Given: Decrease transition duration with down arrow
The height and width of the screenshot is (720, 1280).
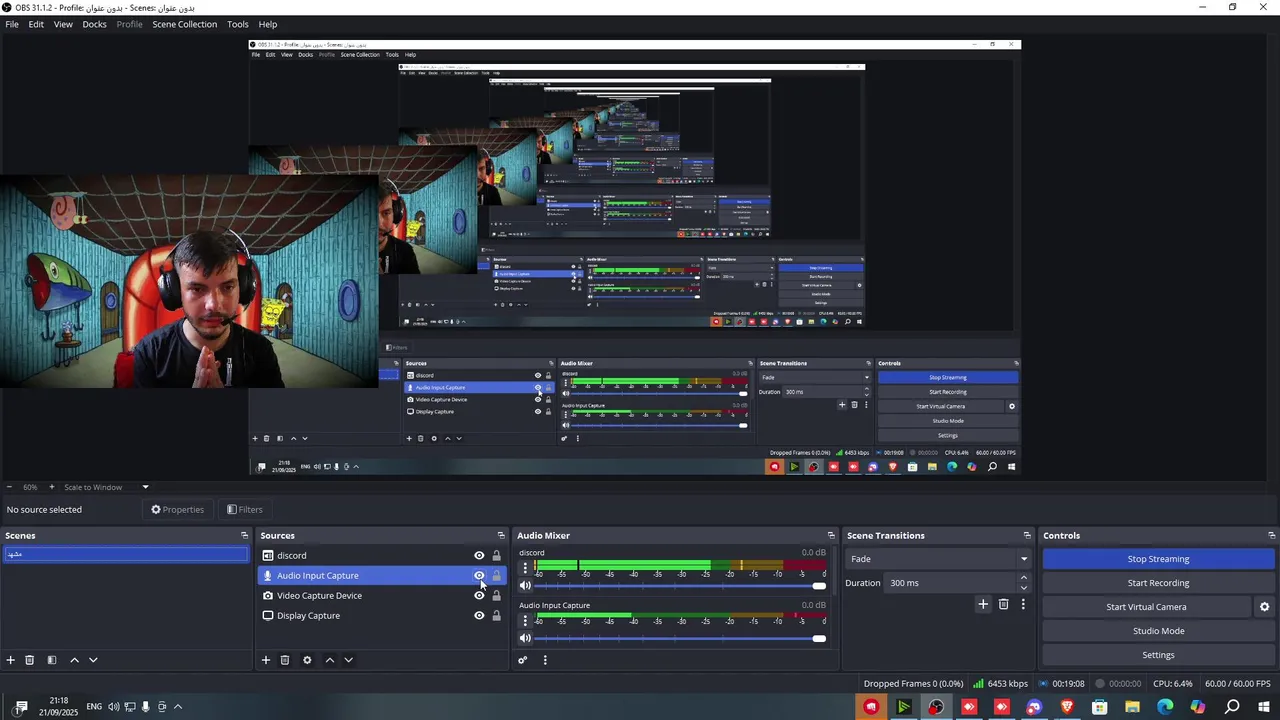Looking at the screenshot, I should [x=1023, y=588].
